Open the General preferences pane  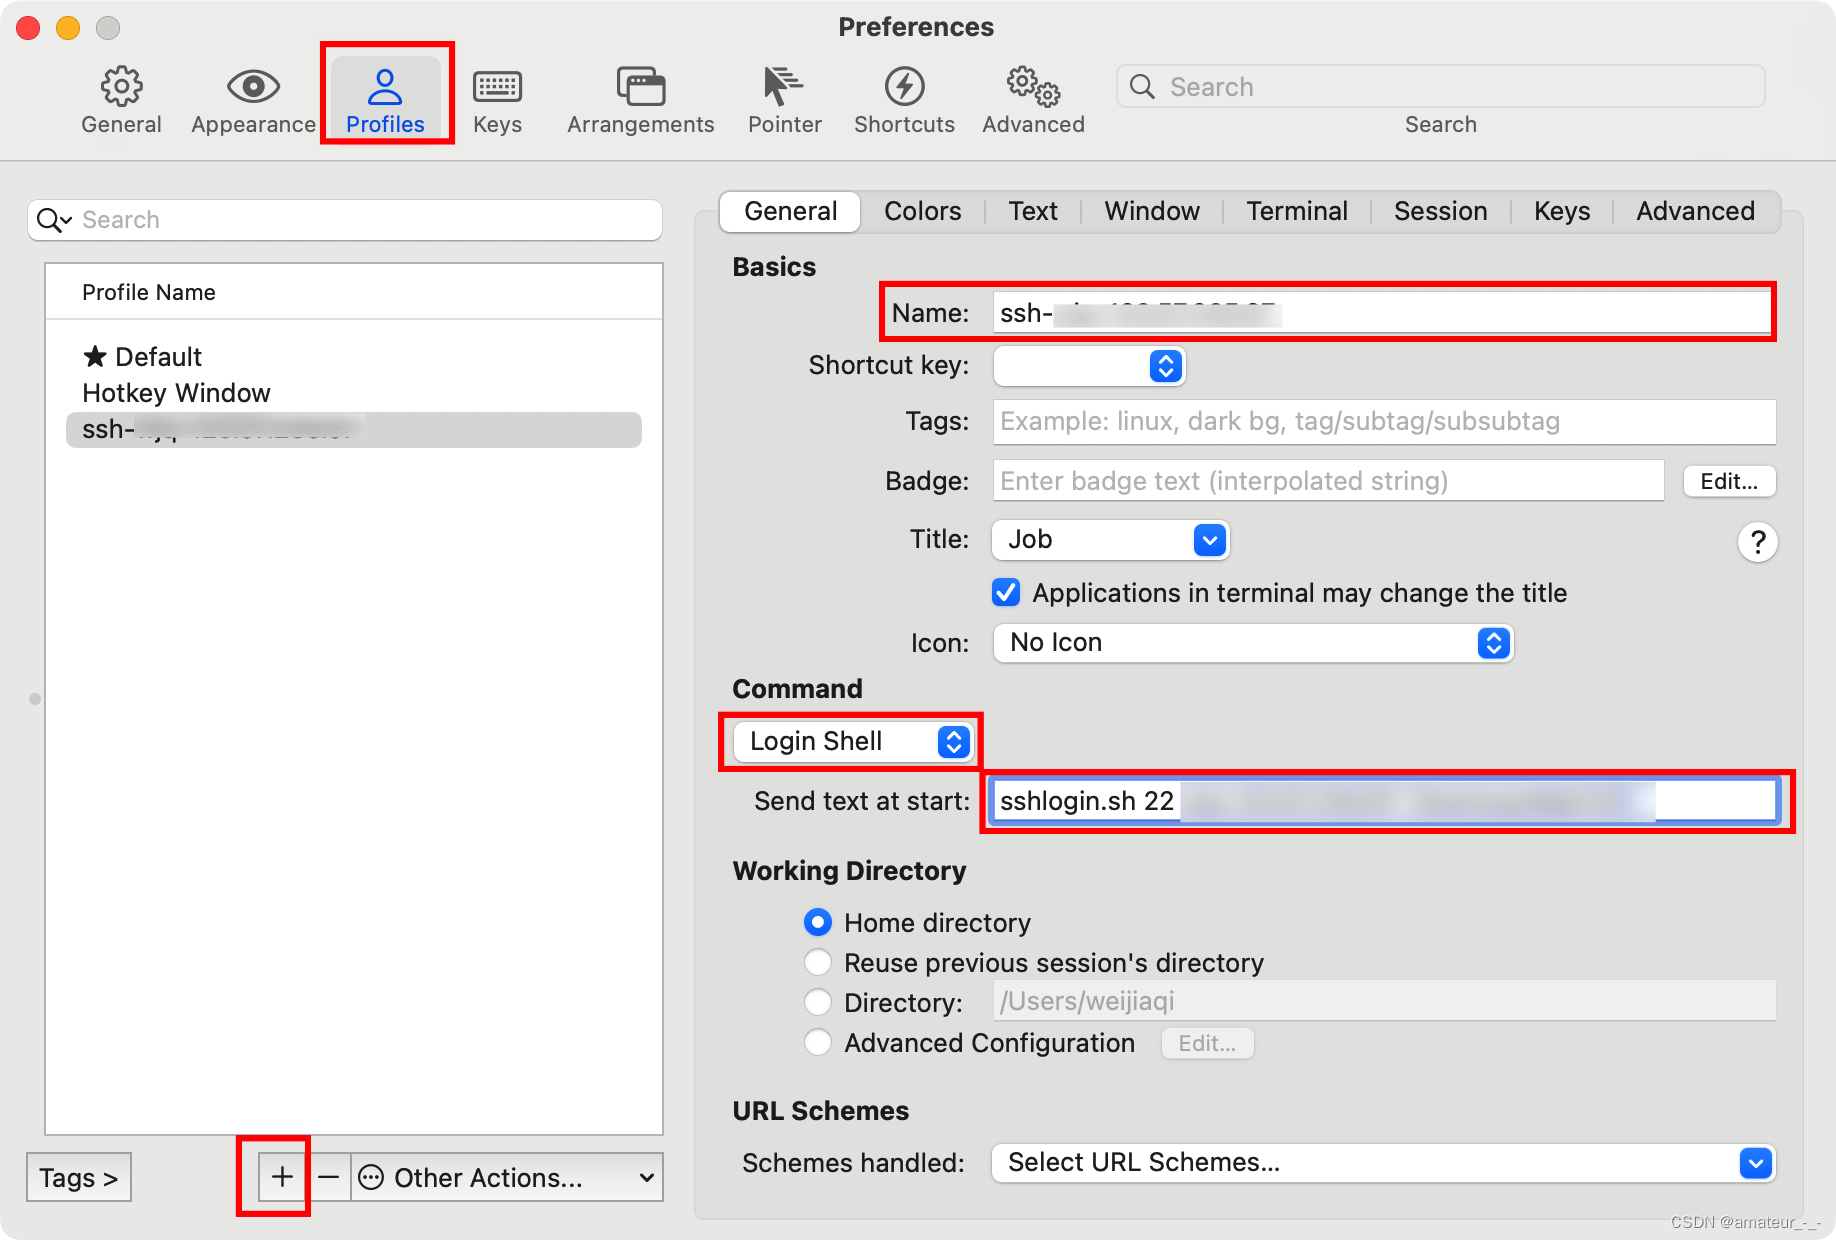[121, 100]
